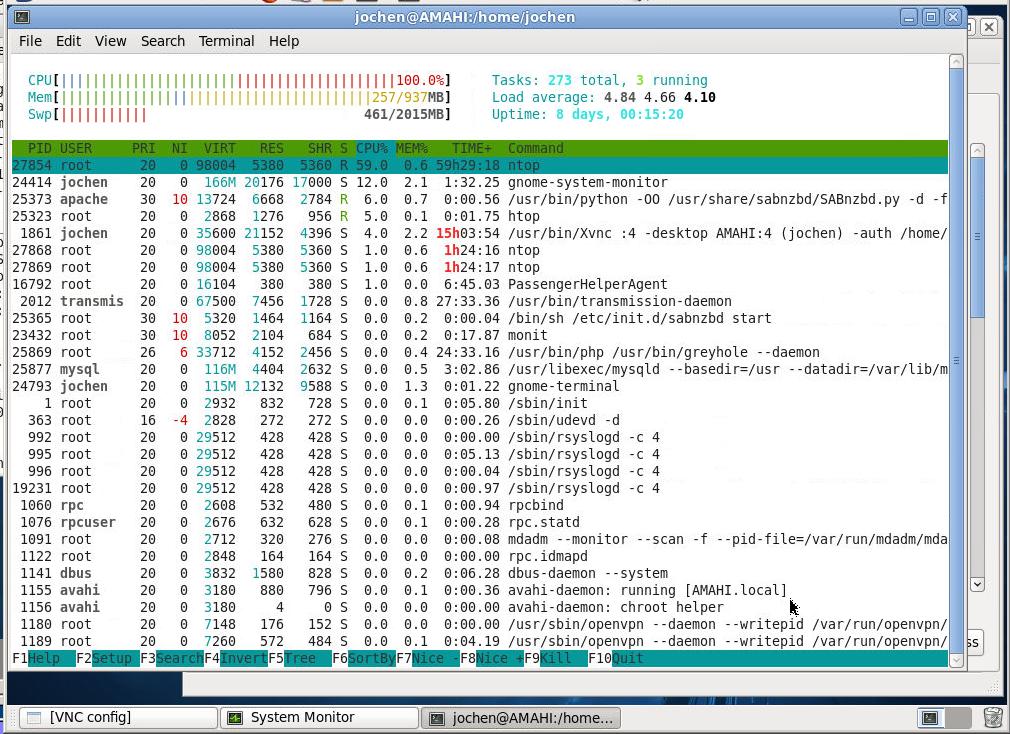Select the greyhole daemon process row
1010x734 pixels.
point(480,352)
